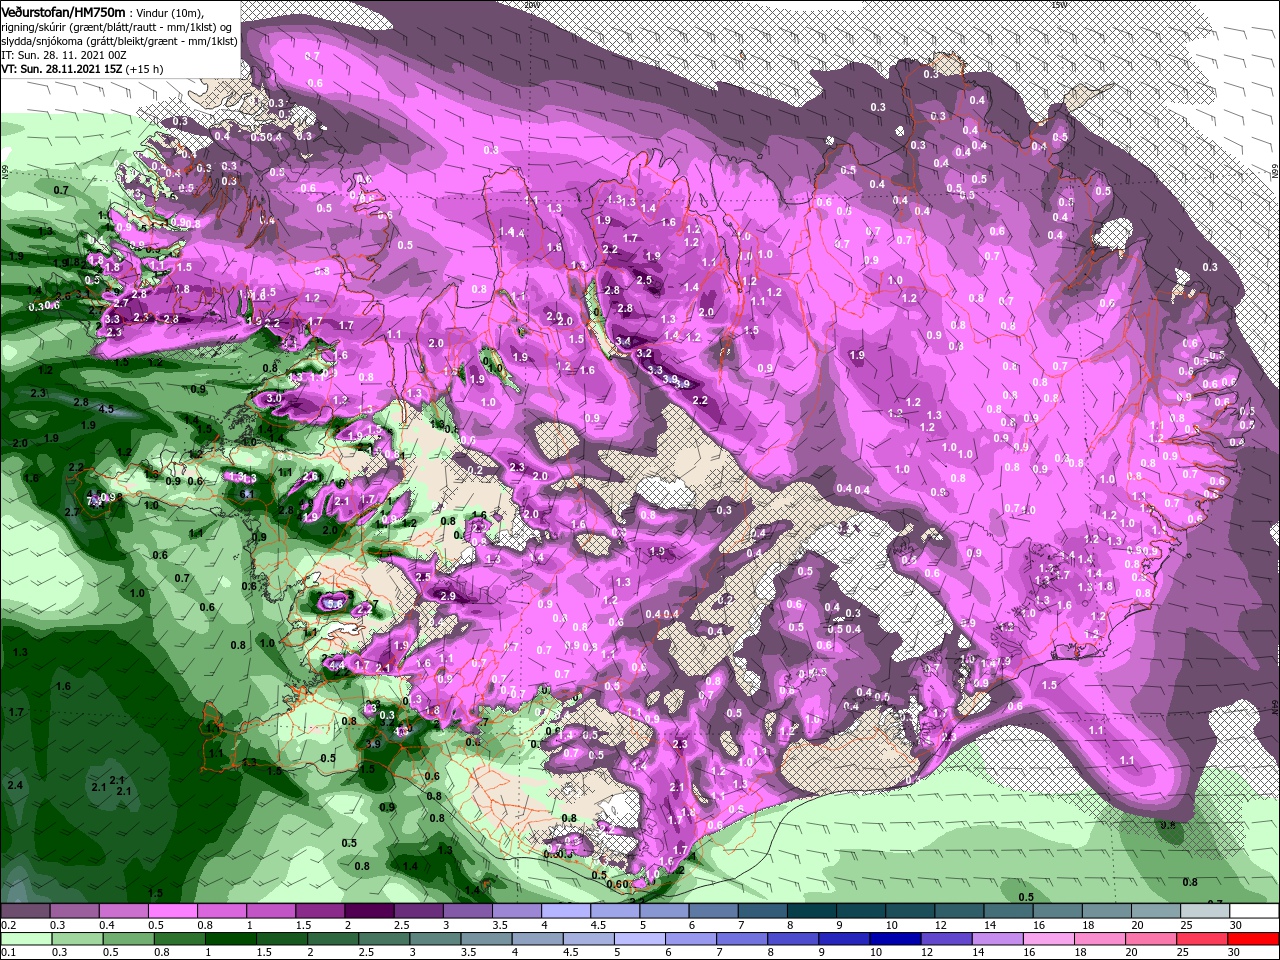Click the 'slydda/snjókoma' description line
The image size is (1280, 960).
click(119, 42)
